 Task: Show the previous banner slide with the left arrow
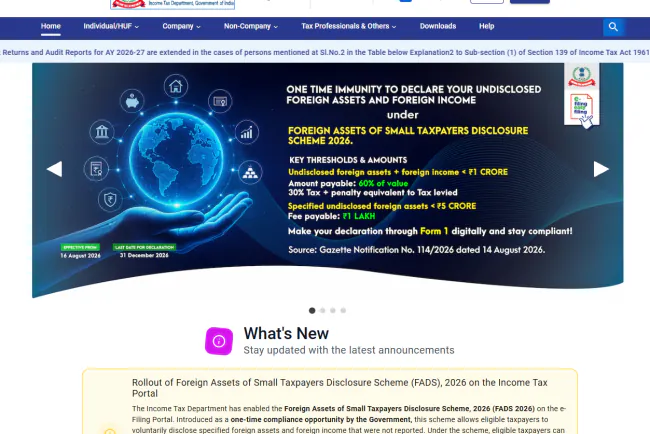[x=54, y=169]
